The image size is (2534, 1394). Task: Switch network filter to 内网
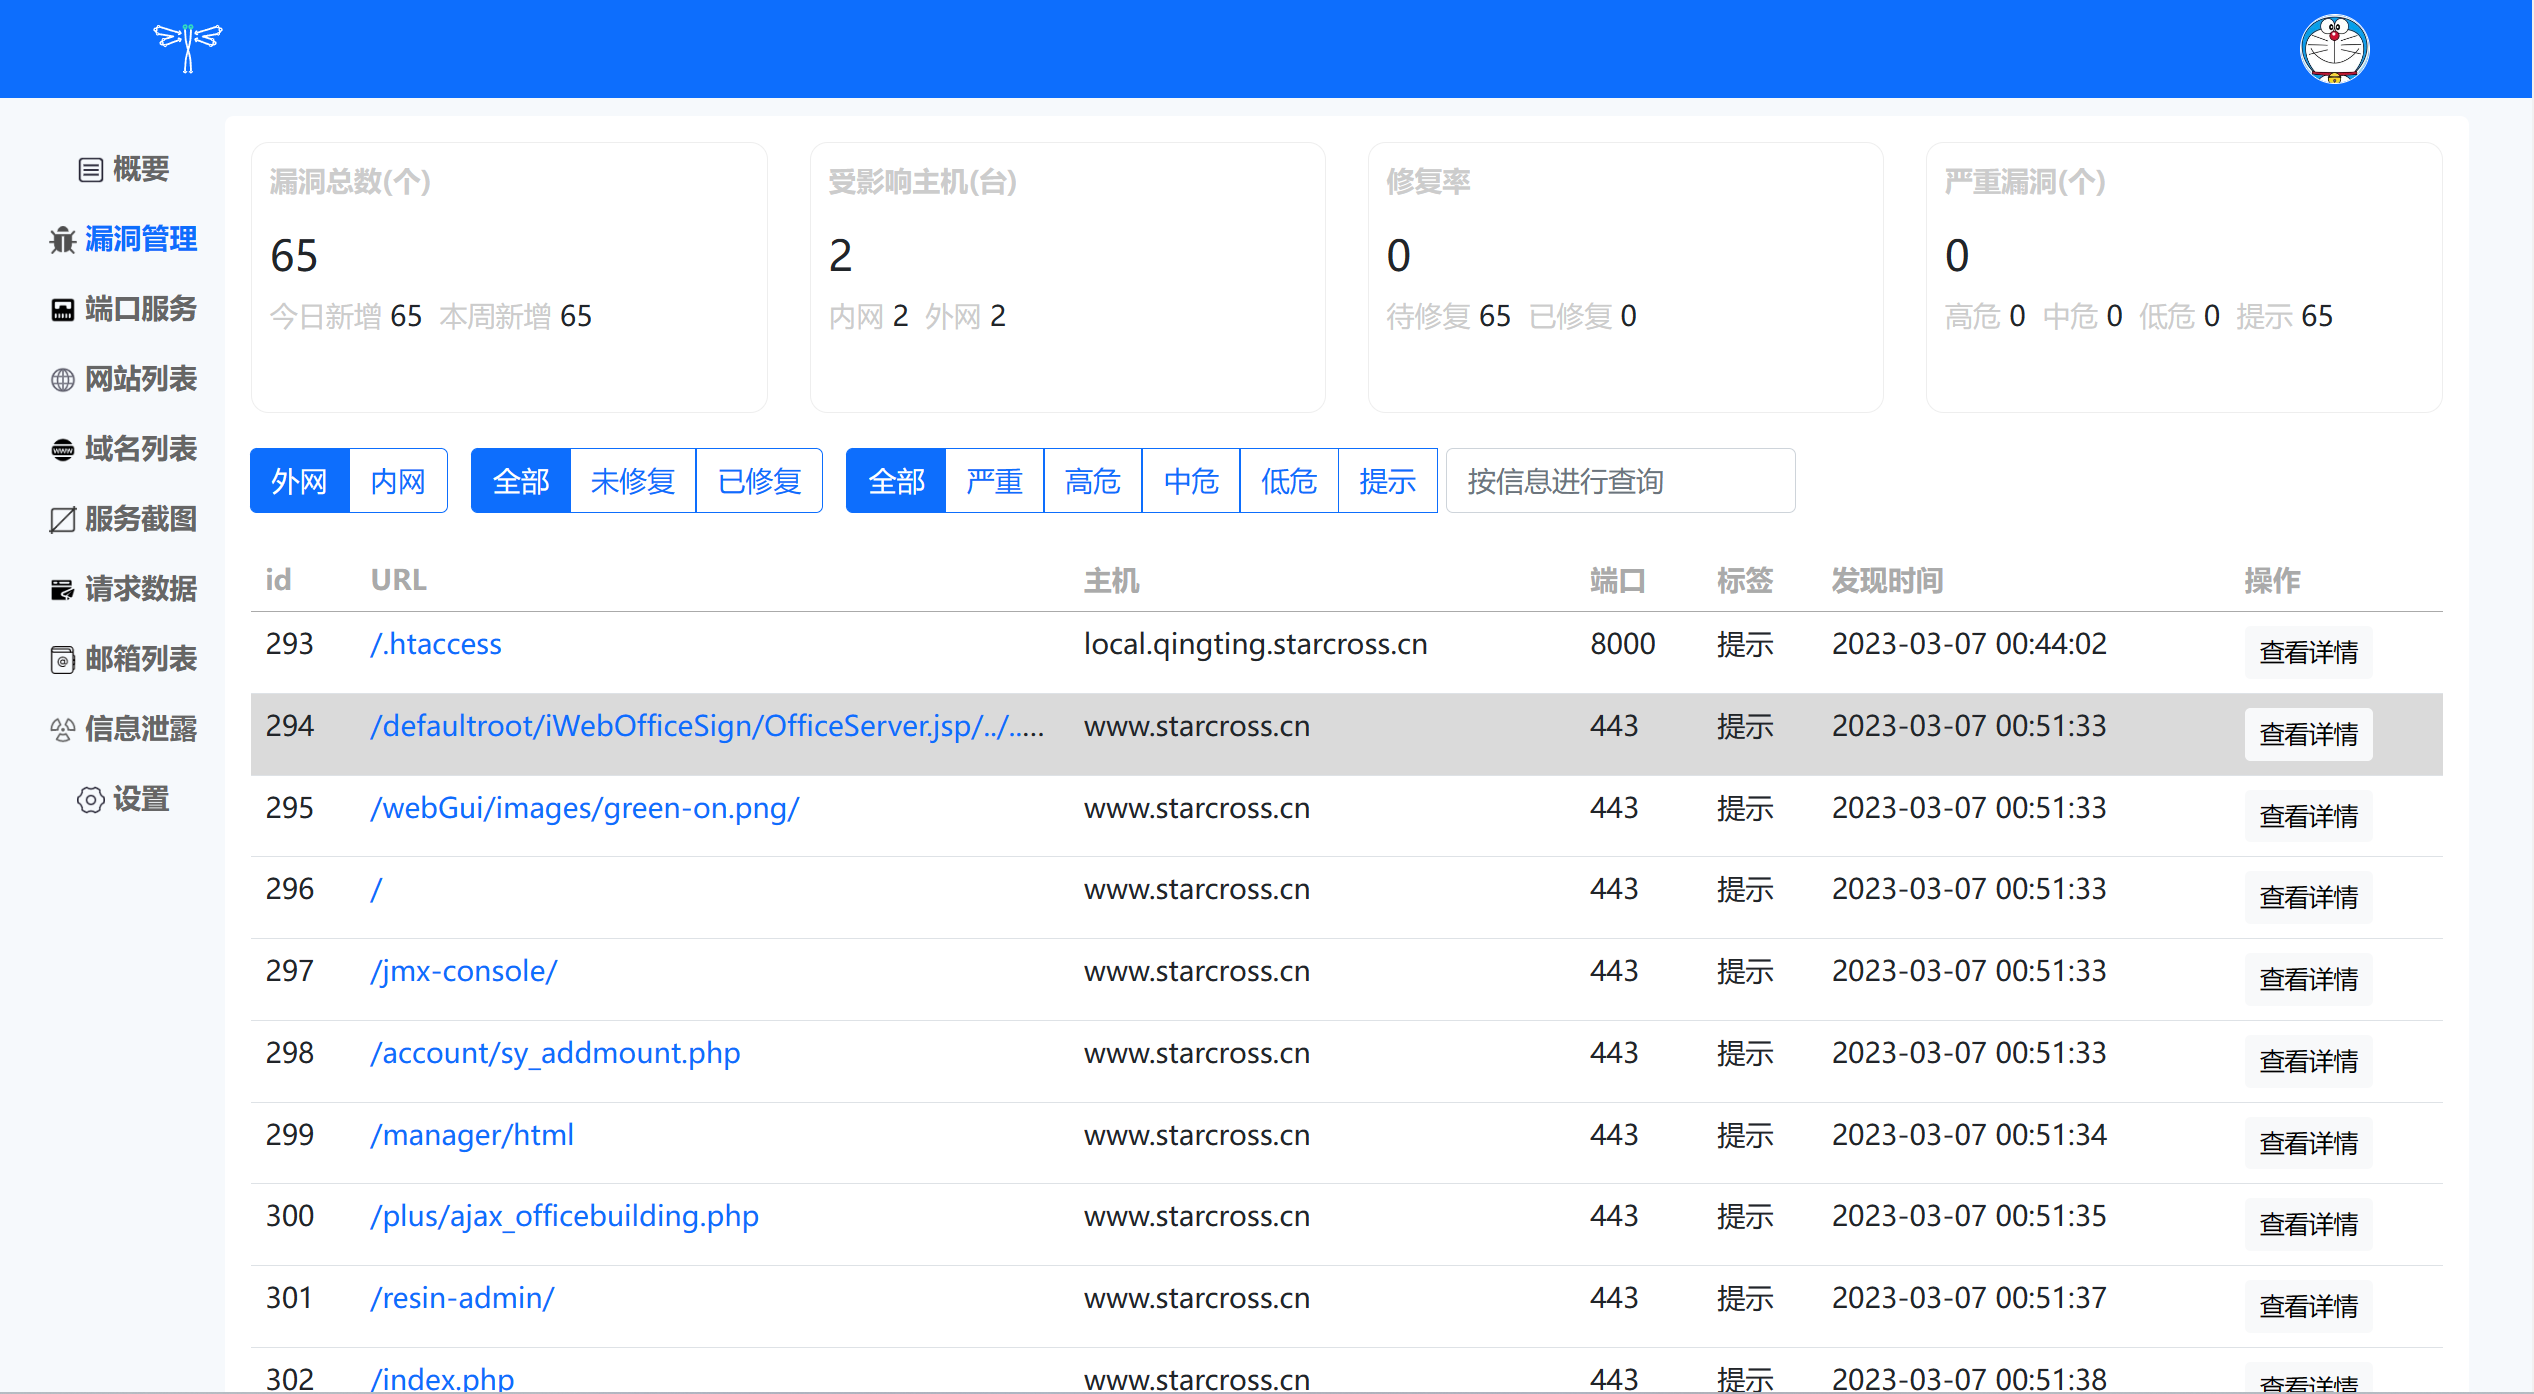(x=398, y=481)
